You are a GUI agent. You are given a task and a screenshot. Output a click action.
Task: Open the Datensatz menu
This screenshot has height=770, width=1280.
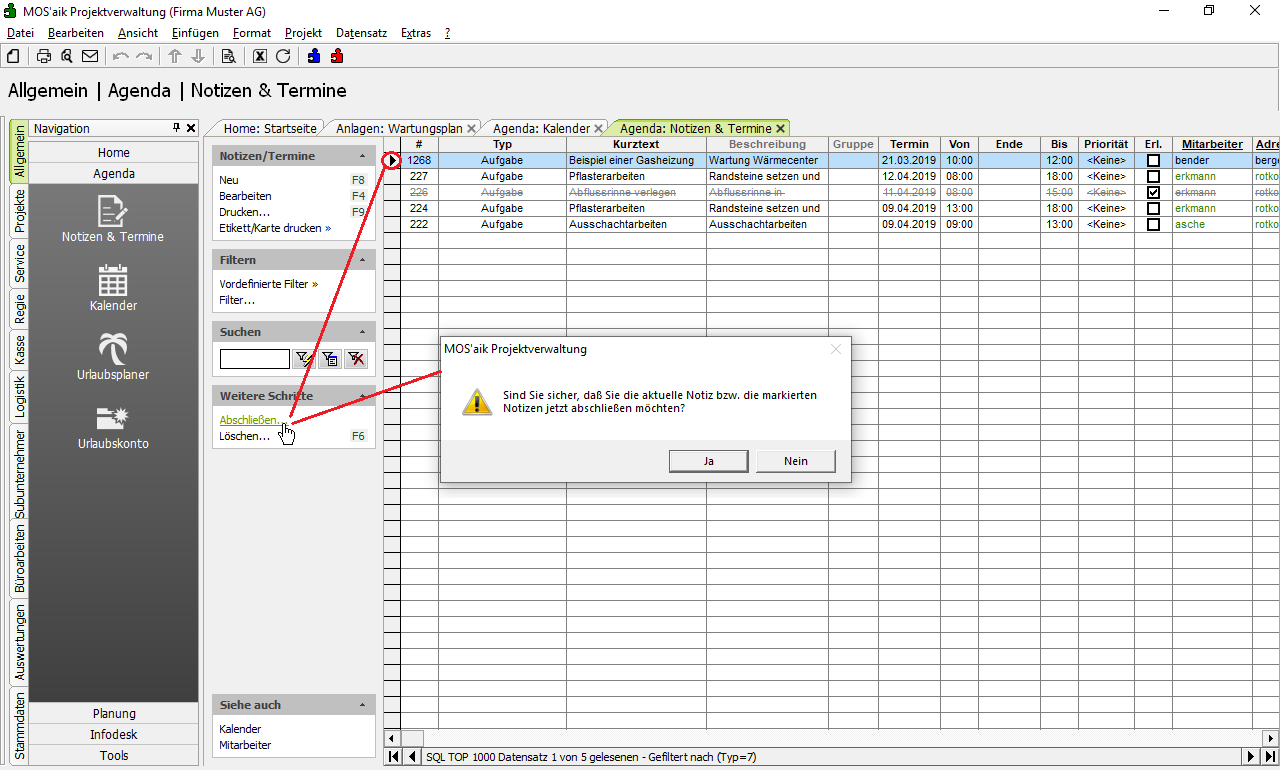(361, 33)
